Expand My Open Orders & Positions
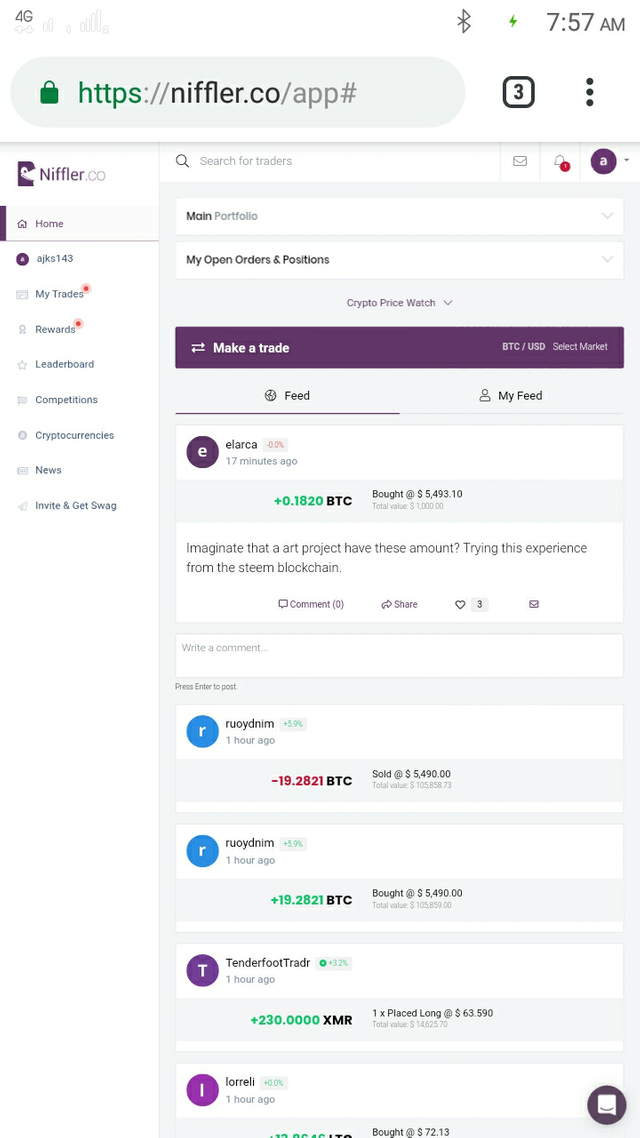Viewport: 640px width, 1138px height. [399, 260]
